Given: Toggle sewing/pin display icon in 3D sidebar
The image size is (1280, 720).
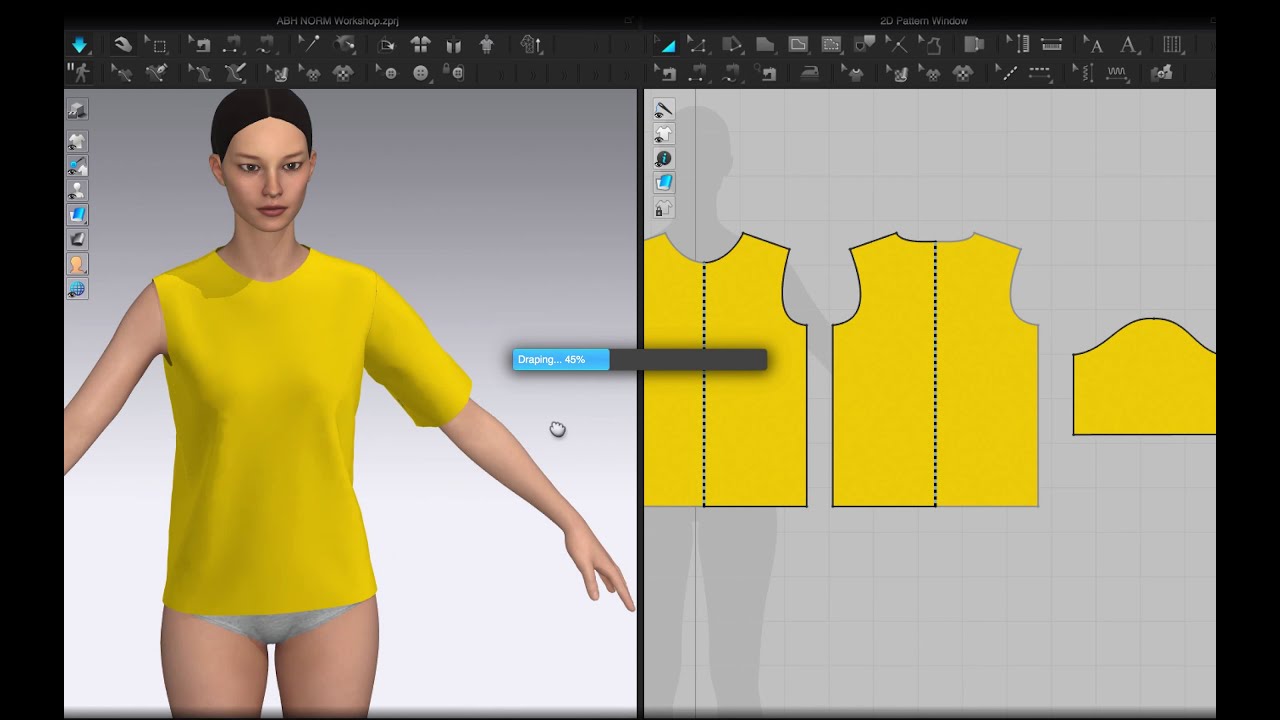Looking at the screenshot, I should pos(77,166).
